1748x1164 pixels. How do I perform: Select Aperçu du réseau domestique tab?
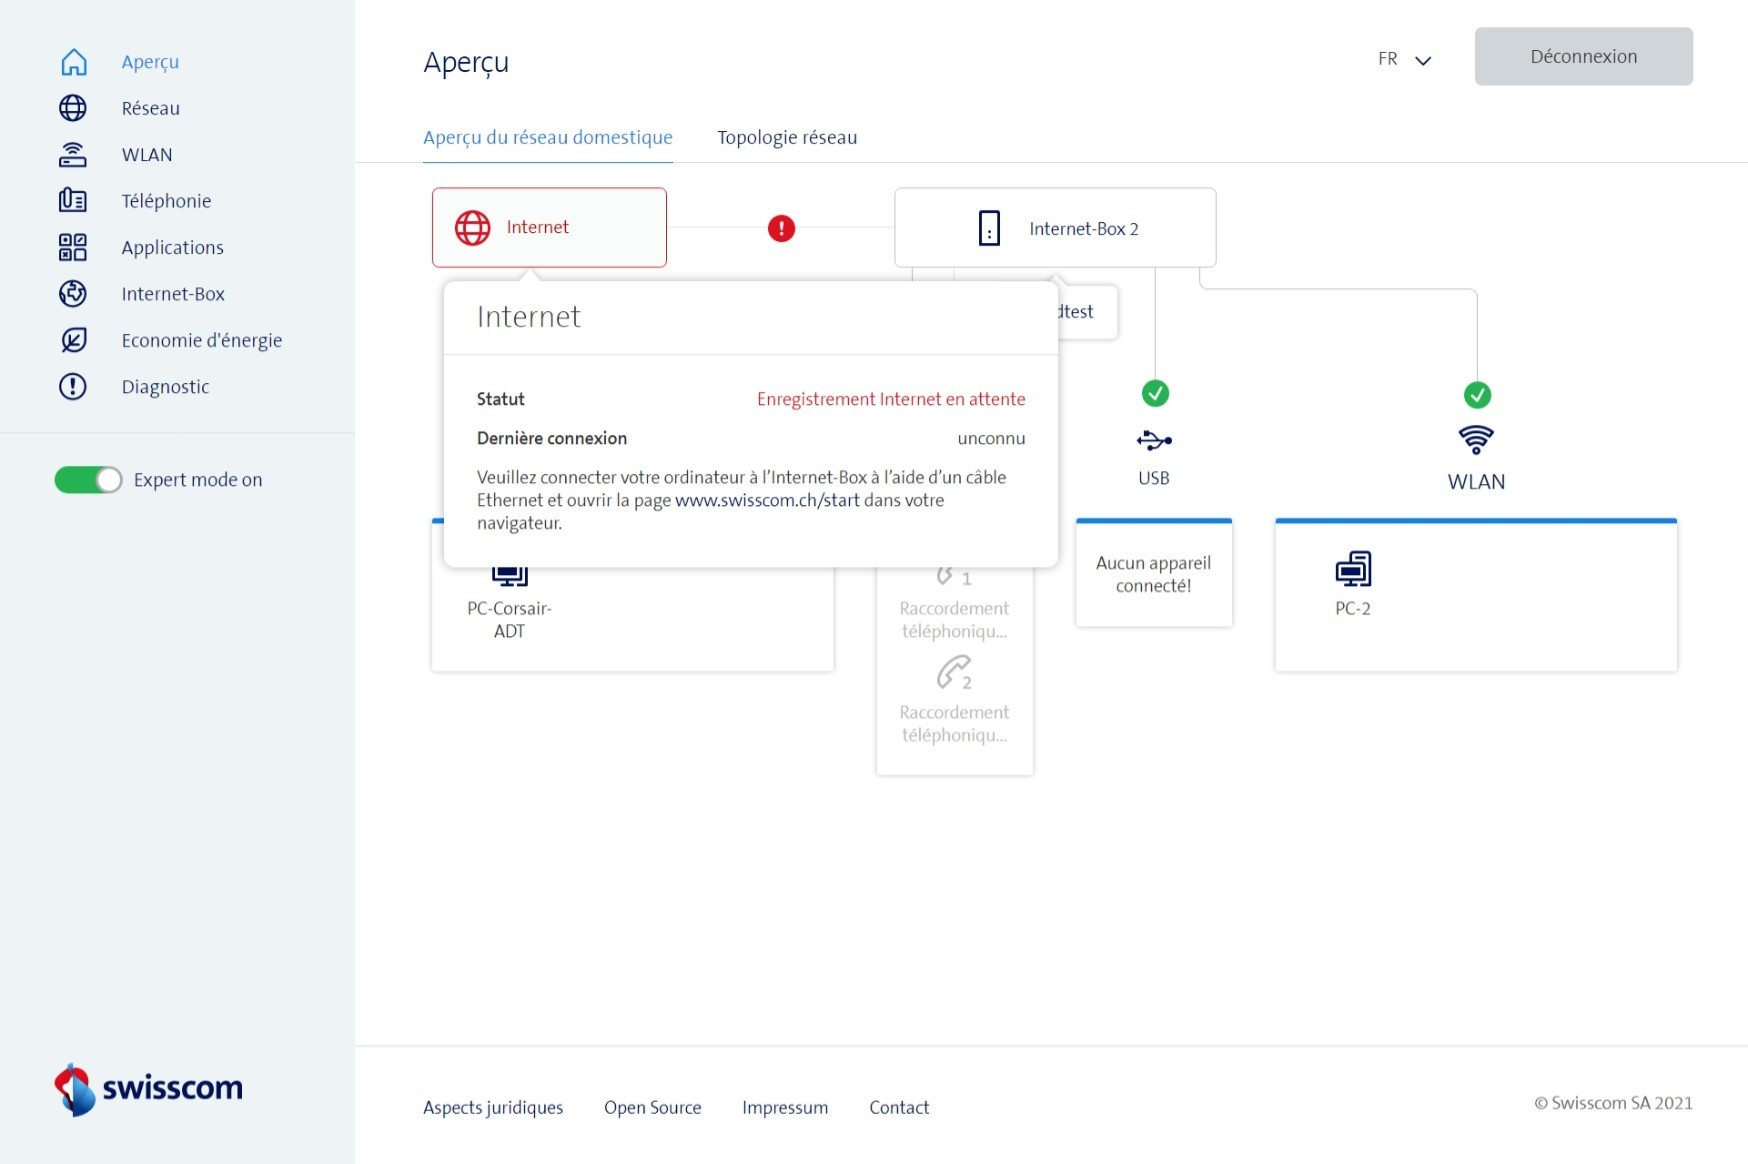point(547,138)
